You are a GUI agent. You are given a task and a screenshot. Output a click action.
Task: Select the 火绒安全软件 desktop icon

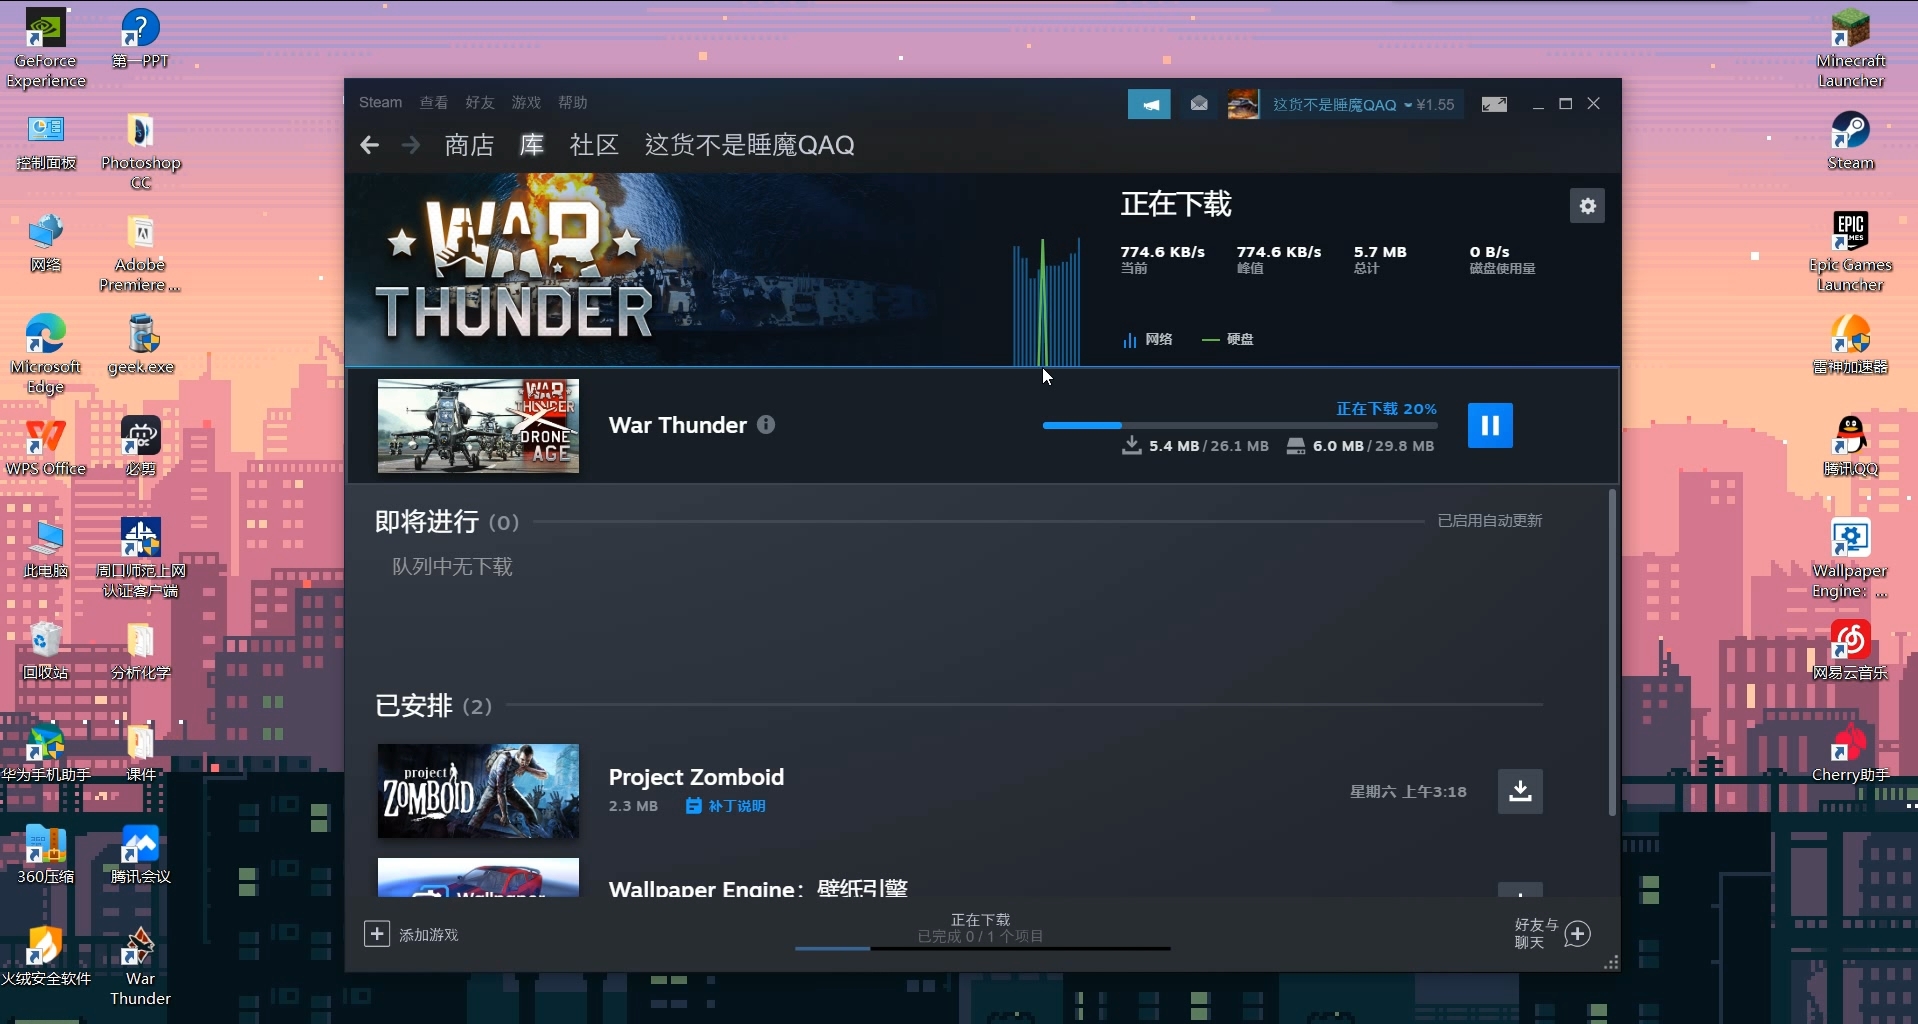point(46,957)
